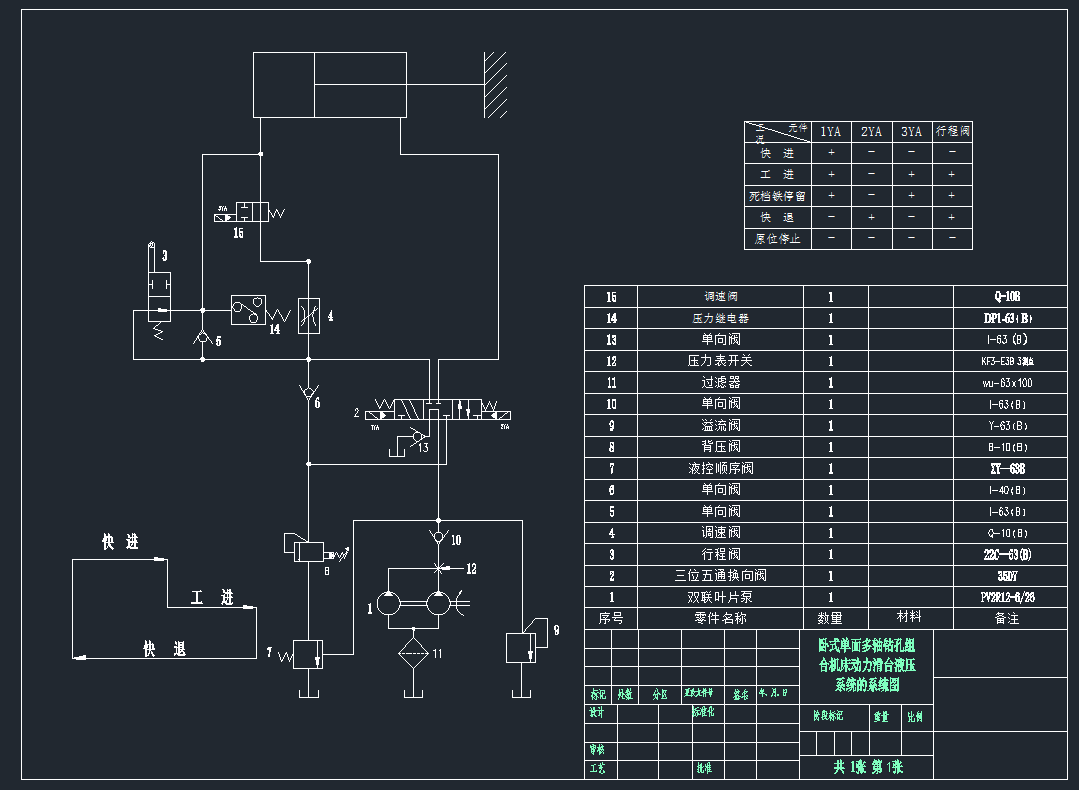Select the tank symbol below relief valve 9
Viewport: 1079px width, 790px height.
click(x=522, y=692)
